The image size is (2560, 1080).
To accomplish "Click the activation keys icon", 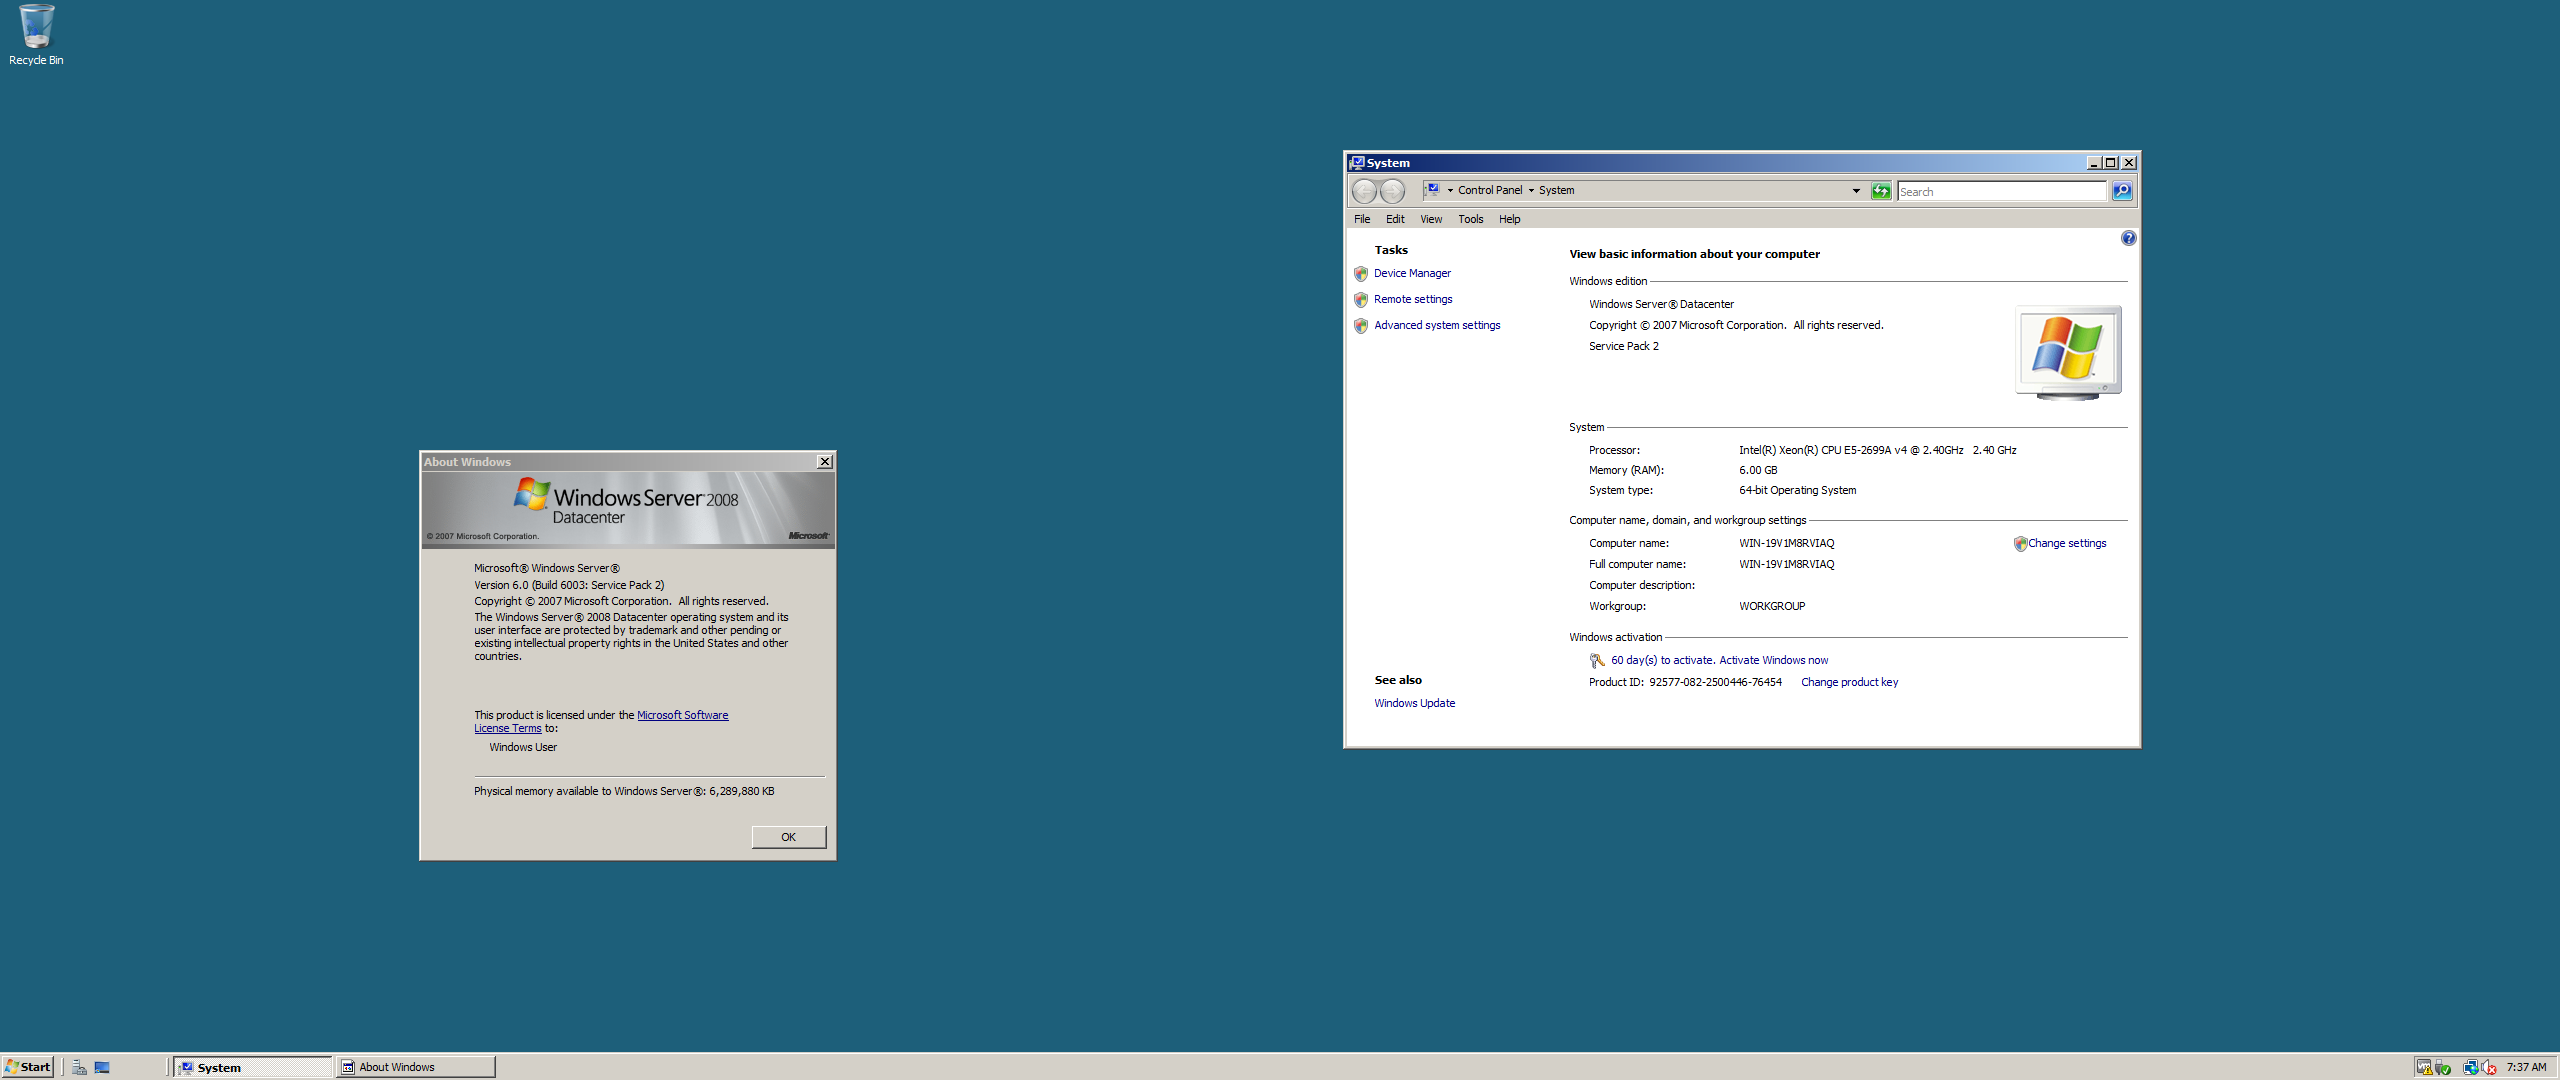I will tap(1597, 661).
